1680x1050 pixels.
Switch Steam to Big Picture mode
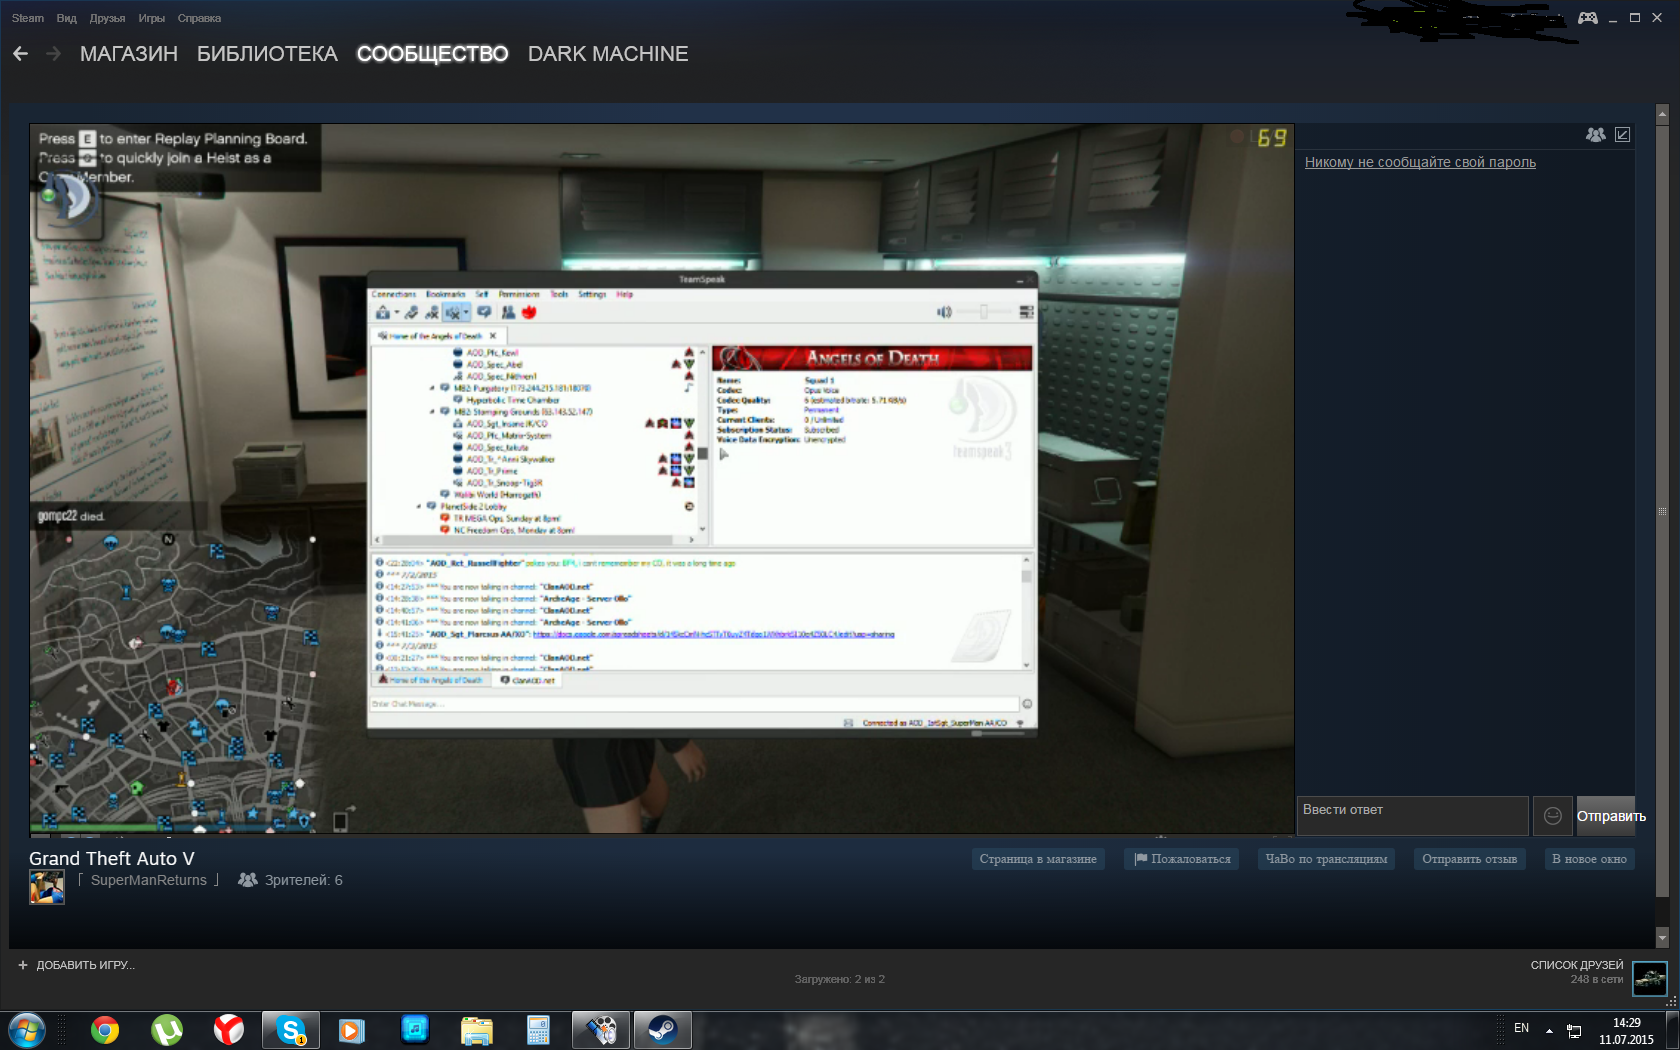pyautogui.click(x=1588, y=18)
